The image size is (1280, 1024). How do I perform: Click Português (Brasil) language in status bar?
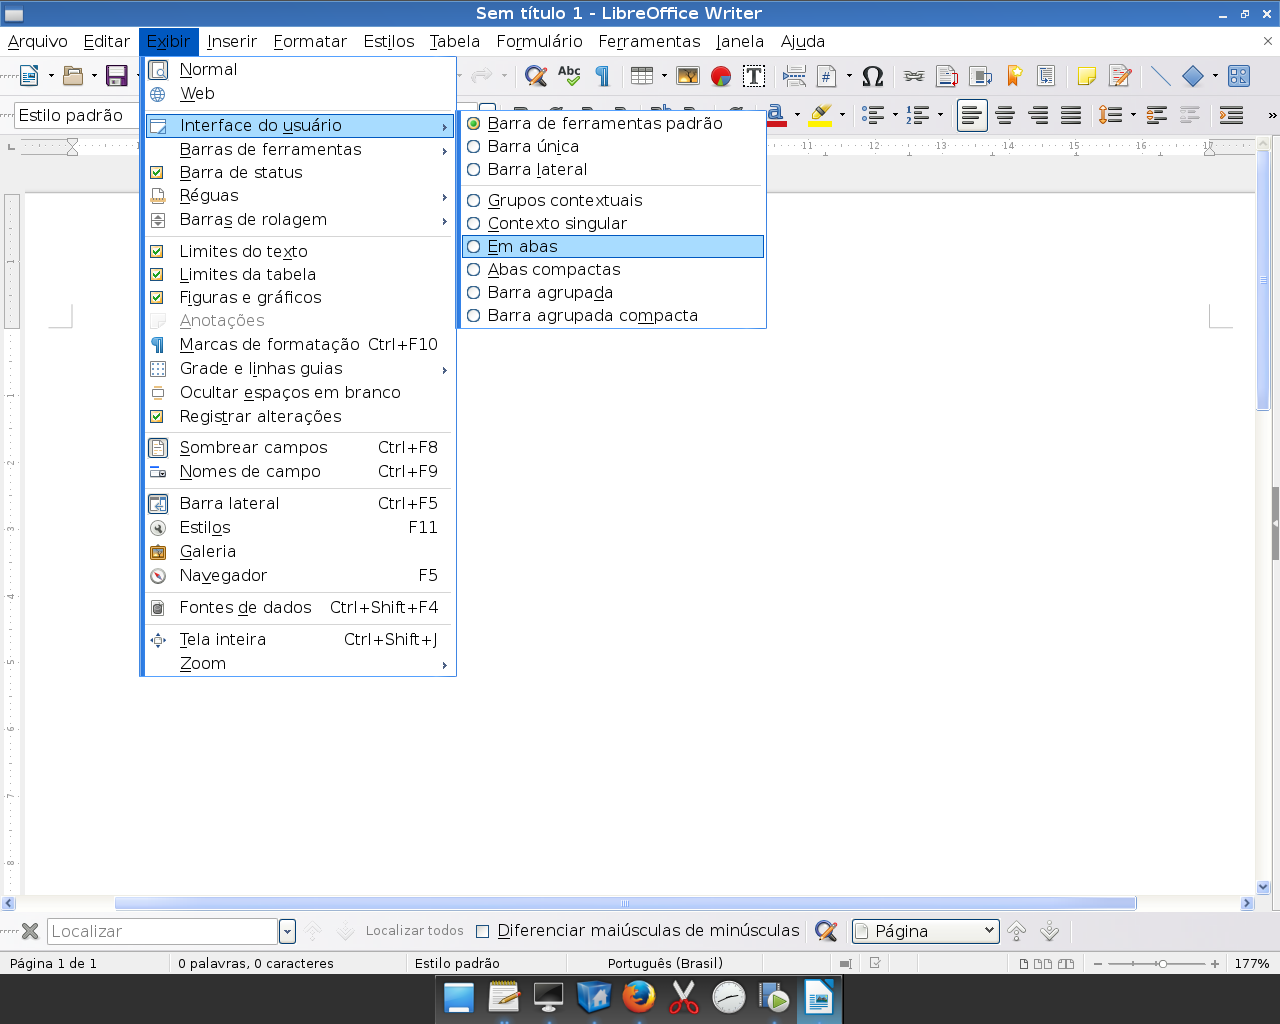point(665,963)
